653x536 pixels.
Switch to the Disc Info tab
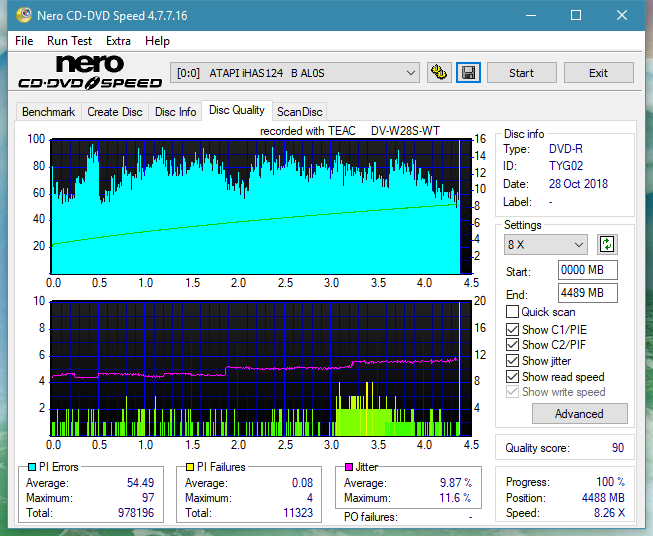pyautogui.click(x=175, y=112)
